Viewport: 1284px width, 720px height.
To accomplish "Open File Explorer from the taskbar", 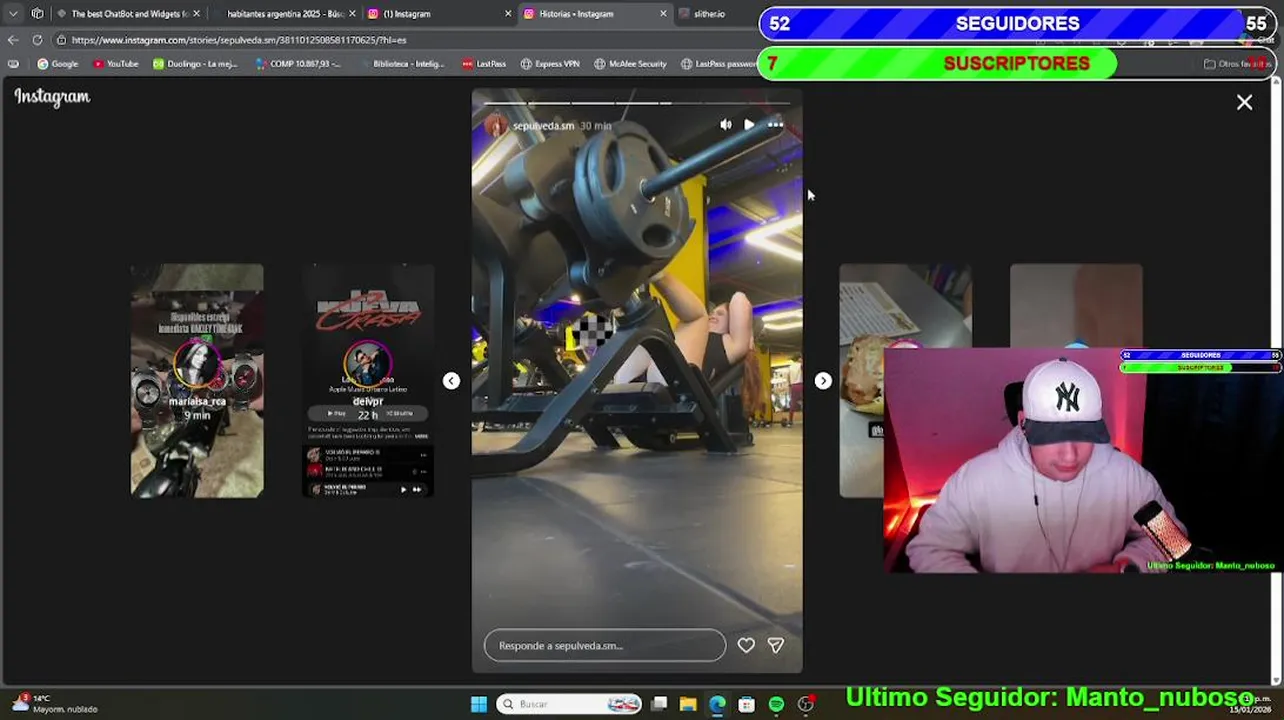I will click(688, 704).
